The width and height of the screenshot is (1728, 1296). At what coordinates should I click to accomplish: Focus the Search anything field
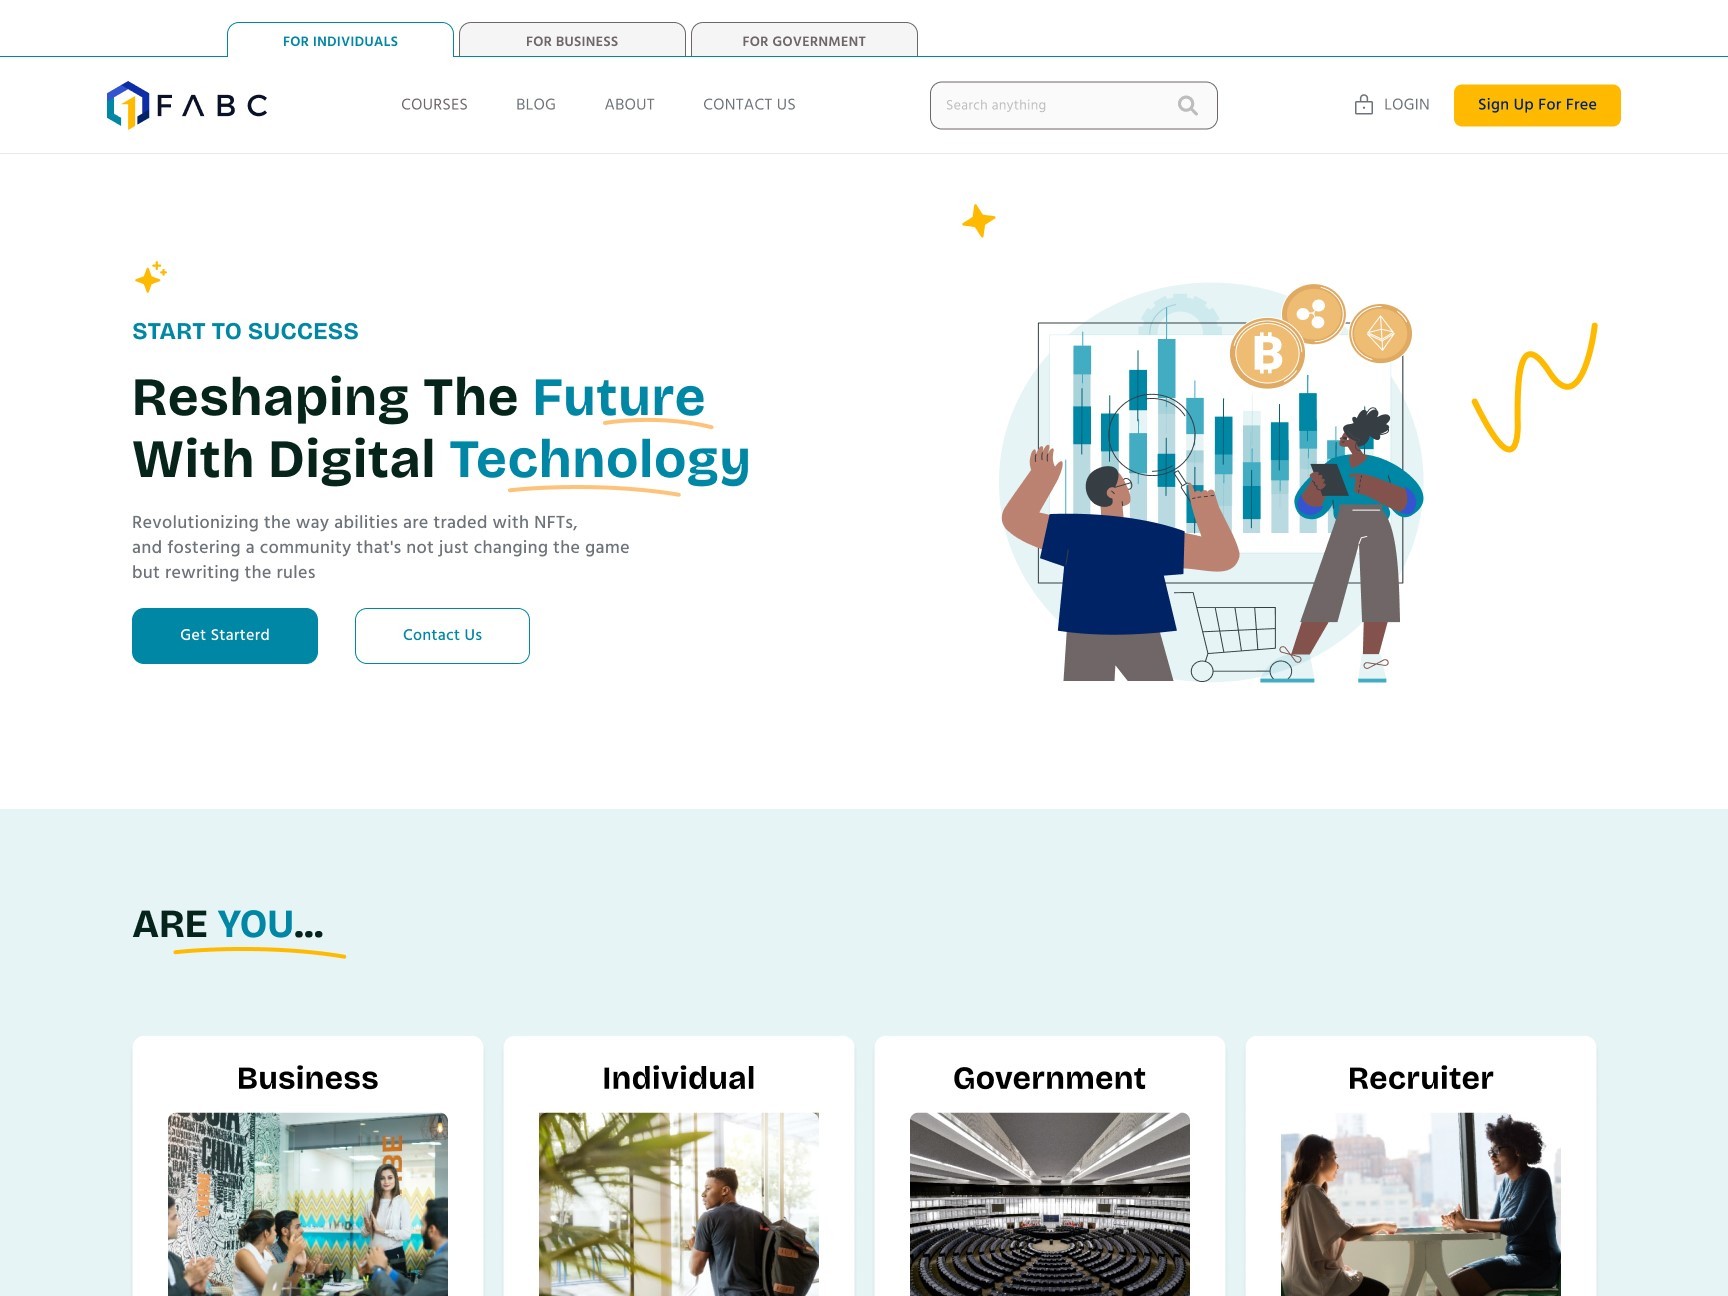(1073, 105)
